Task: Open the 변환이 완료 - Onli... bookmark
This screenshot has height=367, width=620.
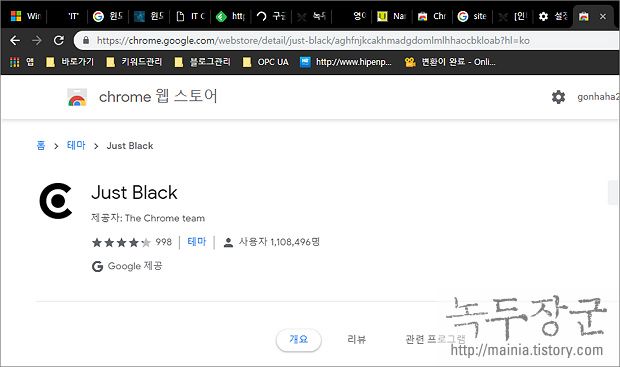Action: tap(450, 62)
